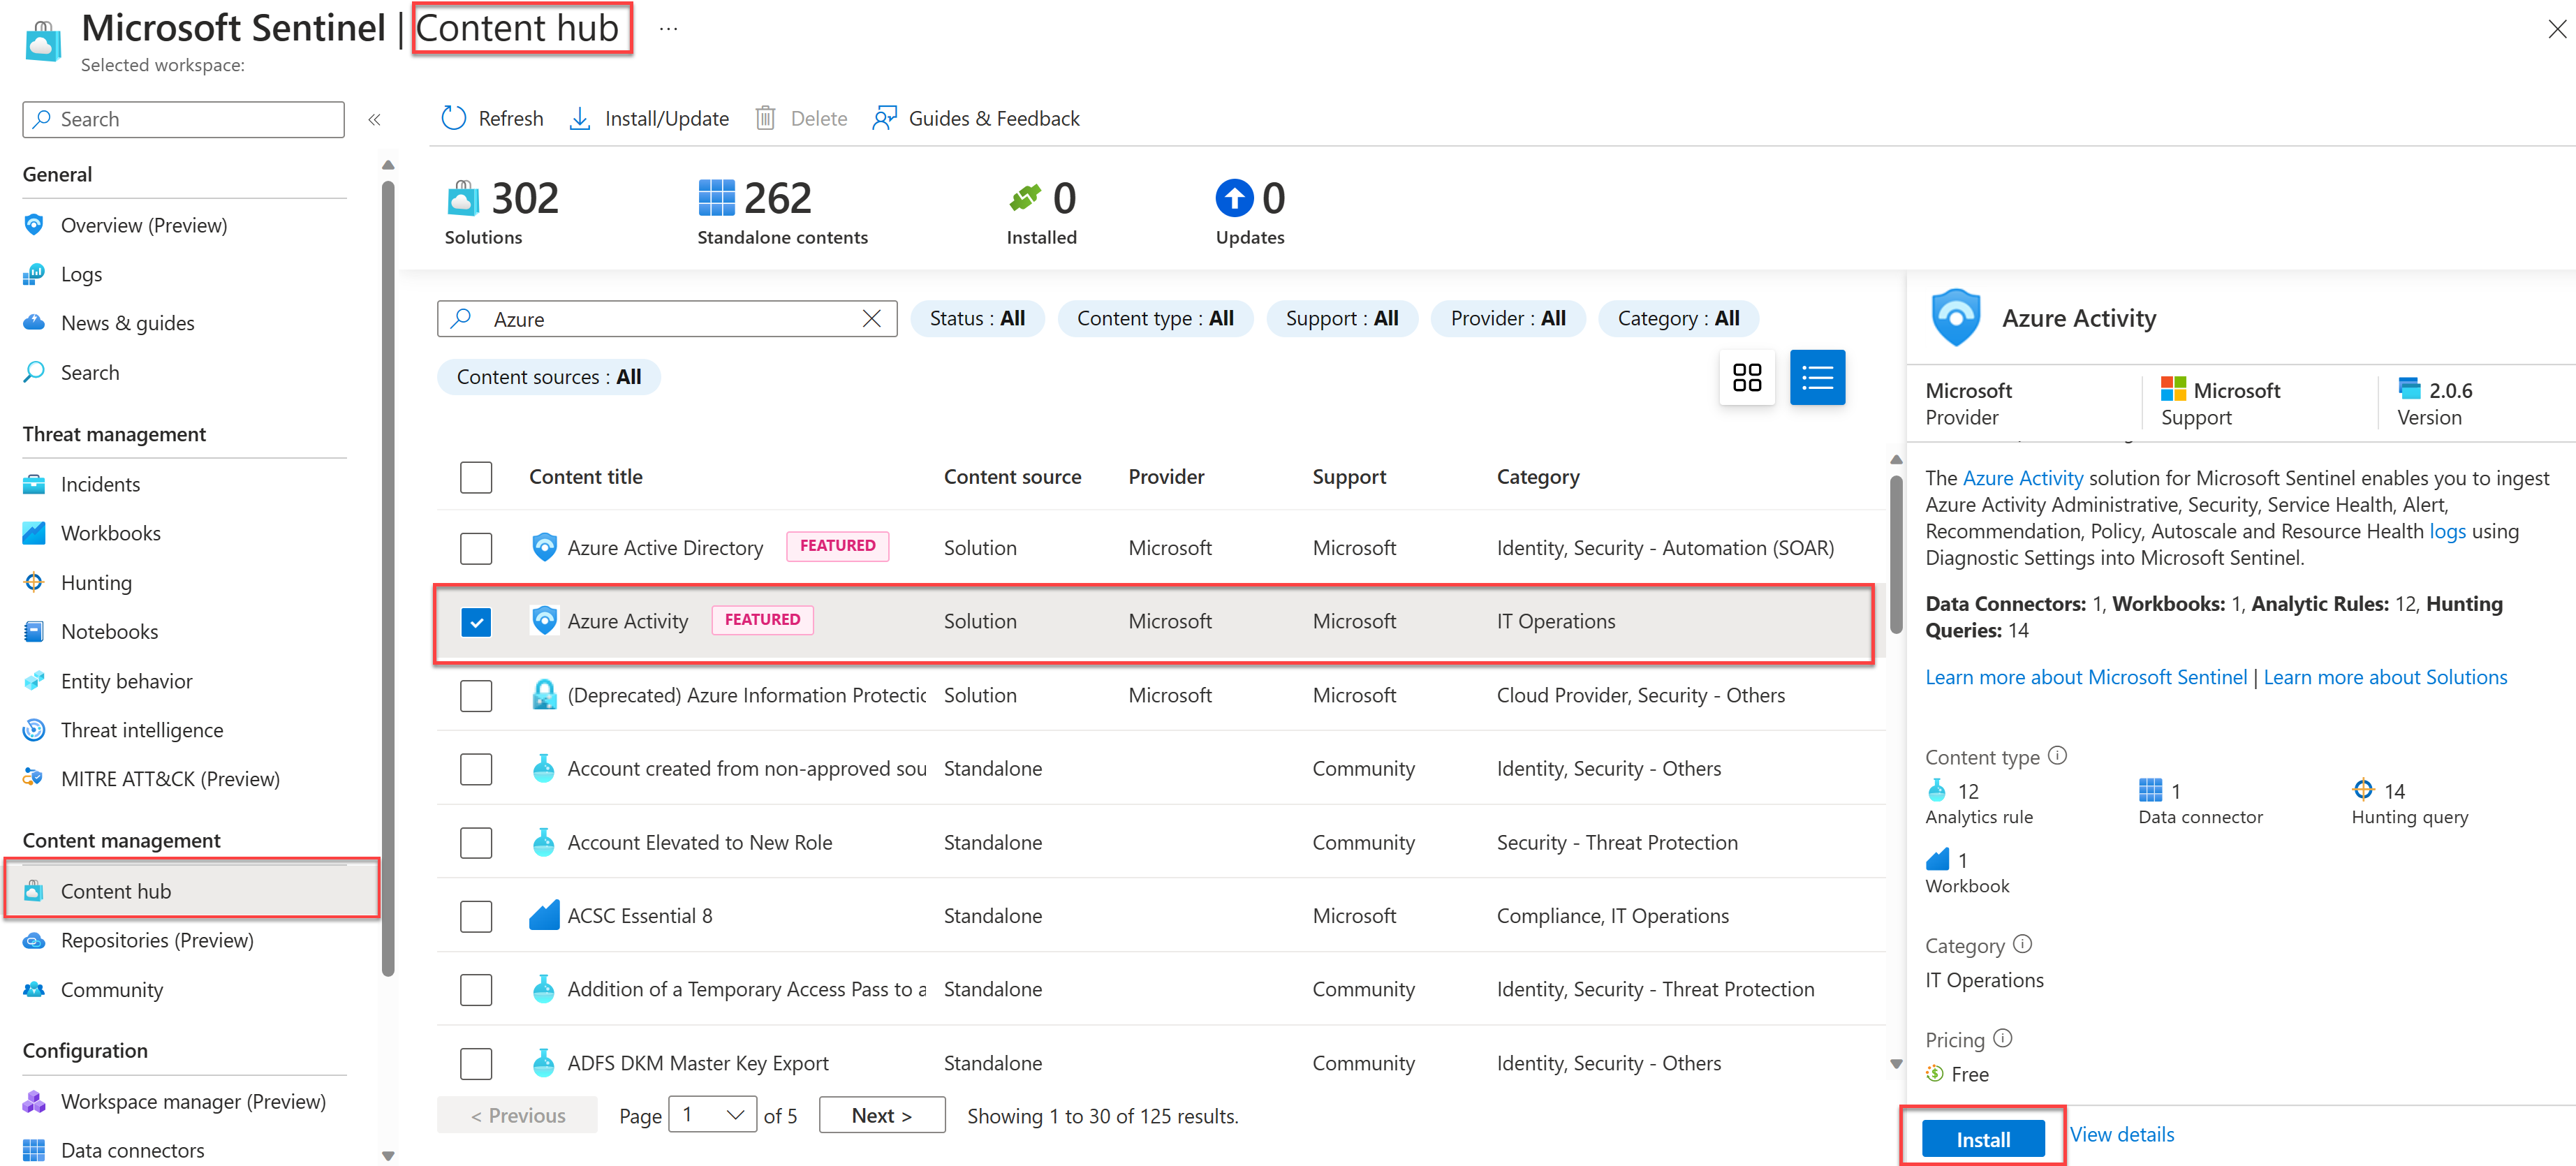The width and height of the screenshot is (2576, 1166).
Task: Open the more options ellipsis
Action: (668, 29)
